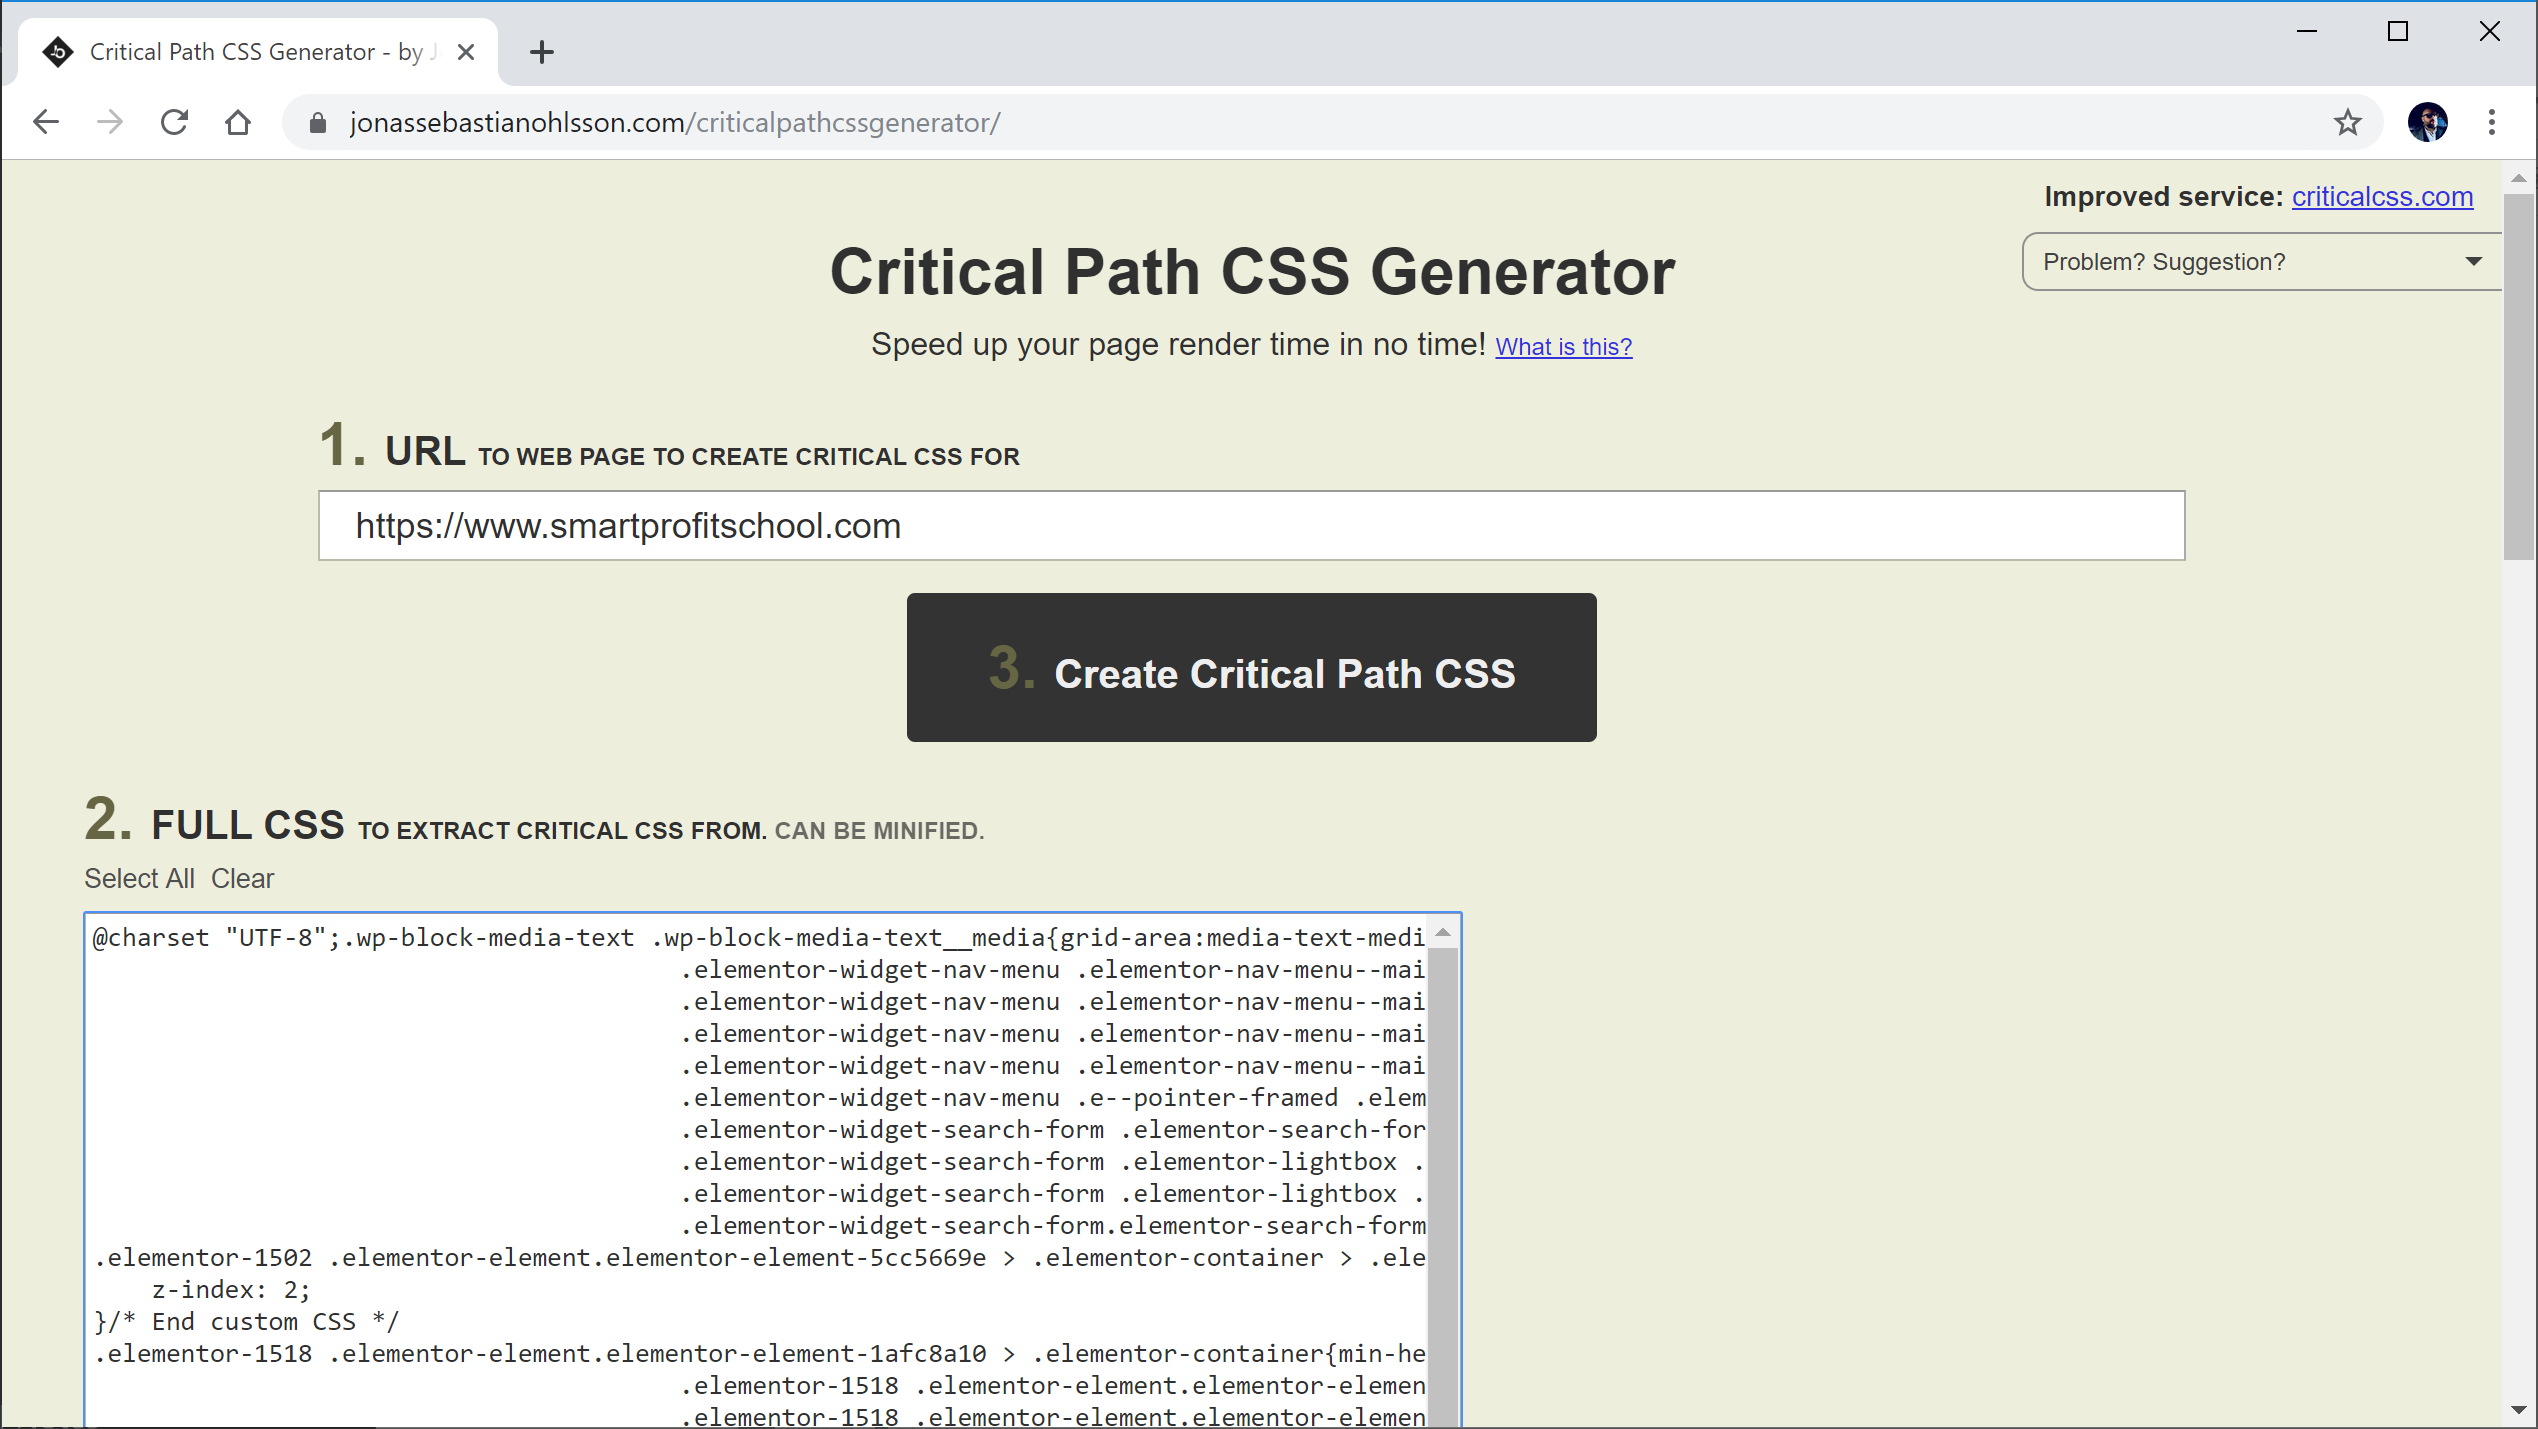Viewport: 2538px width, 1429px height.
Task: Open the Chrome three-dot menu
Action: click(2491, 122)
